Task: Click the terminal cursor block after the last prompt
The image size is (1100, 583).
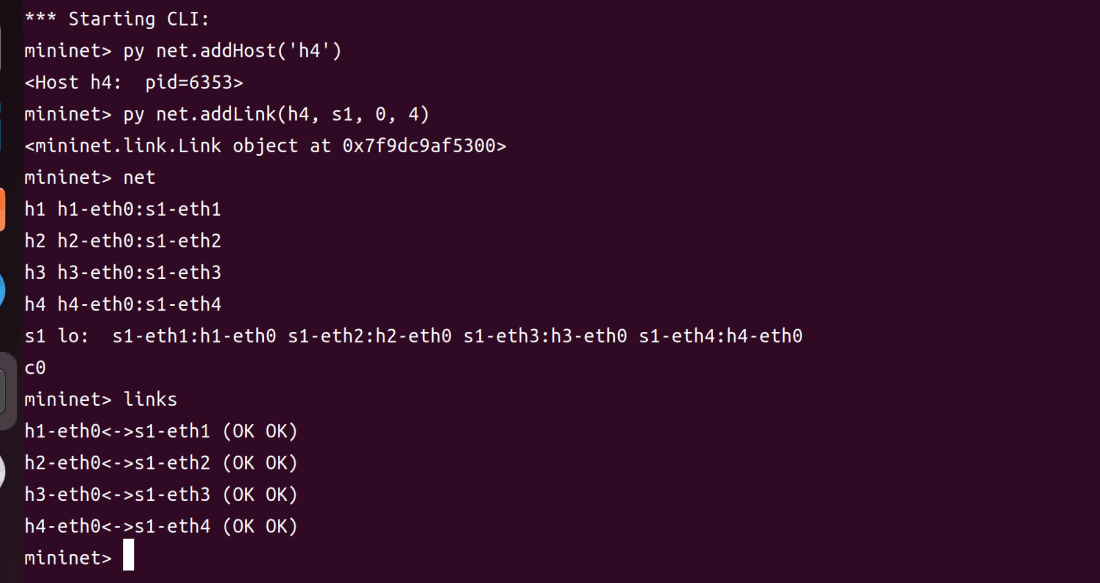Action: [x=128, y=556]
